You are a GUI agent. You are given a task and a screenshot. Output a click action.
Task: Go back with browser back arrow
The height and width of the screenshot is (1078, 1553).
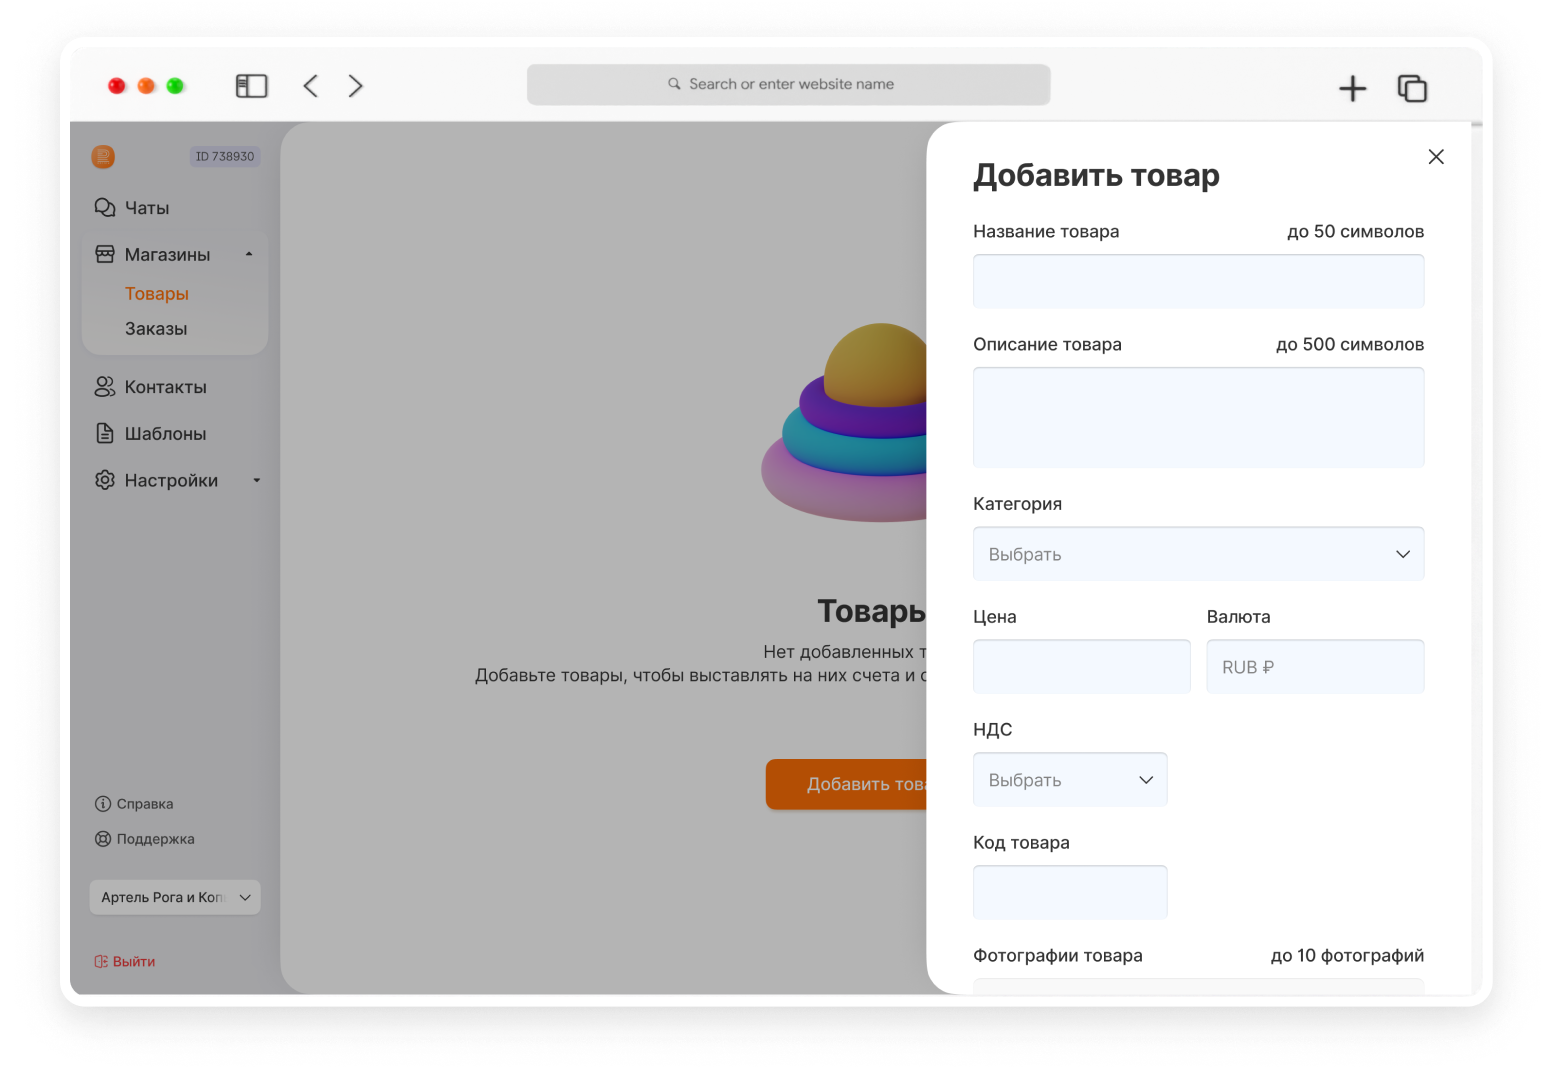point(311,86)
